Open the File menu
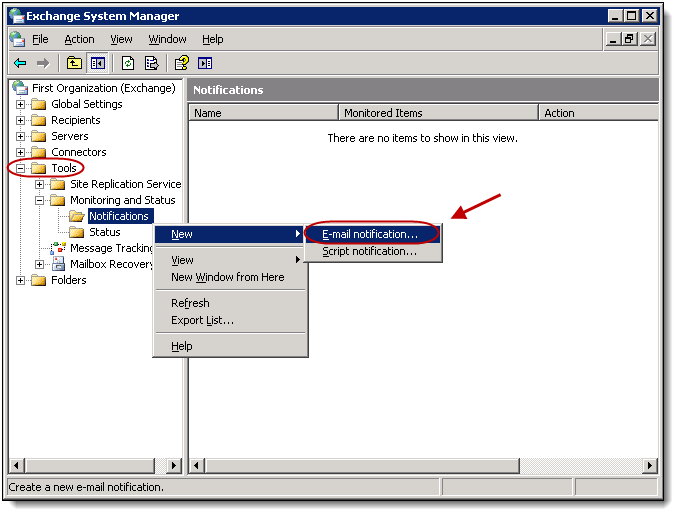681x518 pixels. tap(40, 40)
